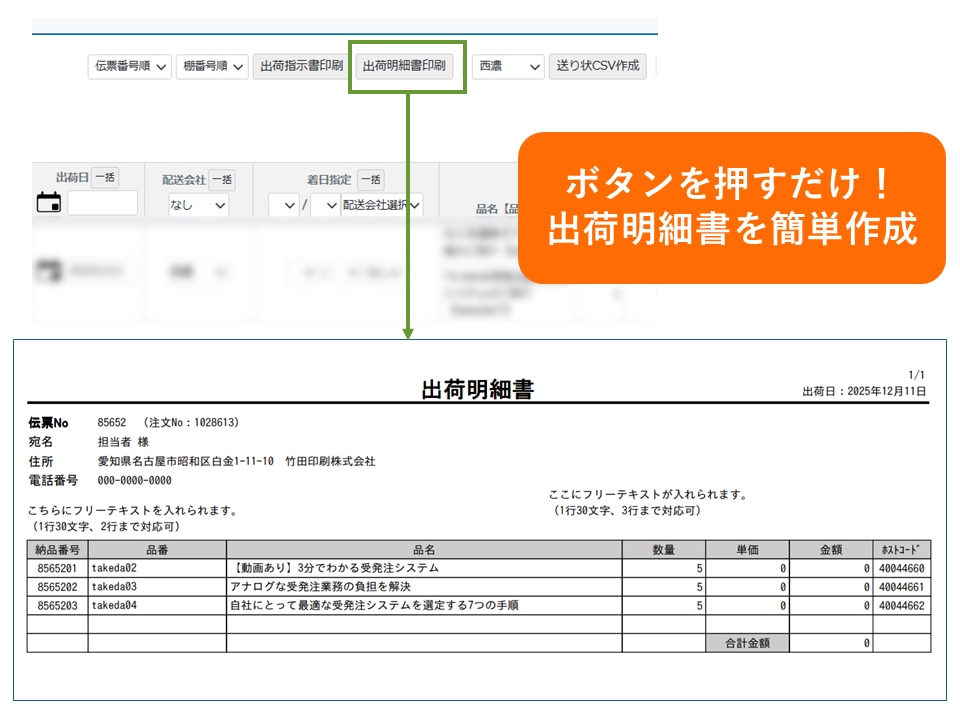The height and width of the screenshot is (720, 960).
Task: Click the 納品番号 8565203 cell
Action: pyautogui.click(x=57, y=605)
